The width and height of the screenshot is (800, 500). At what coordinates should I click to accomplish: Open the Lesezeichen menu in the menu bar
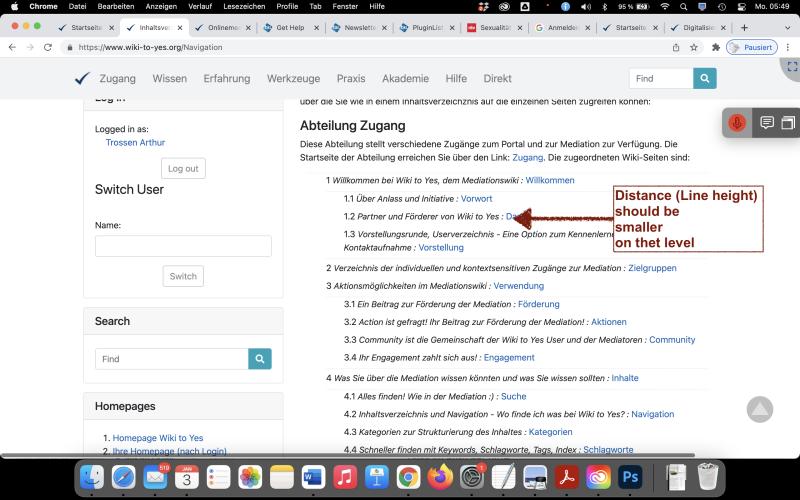244,6
